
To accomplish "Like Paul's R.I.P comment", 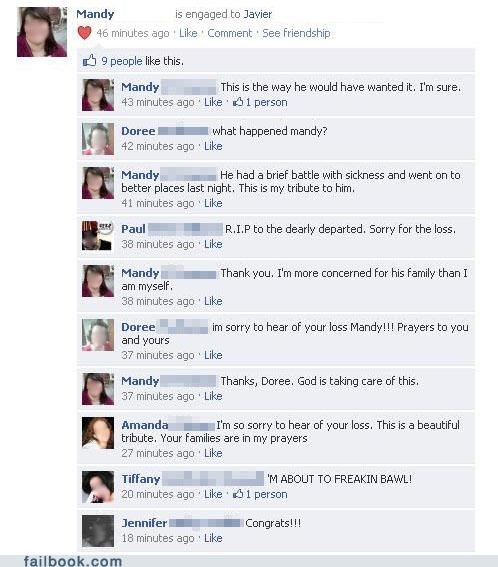I will [213, 244].
